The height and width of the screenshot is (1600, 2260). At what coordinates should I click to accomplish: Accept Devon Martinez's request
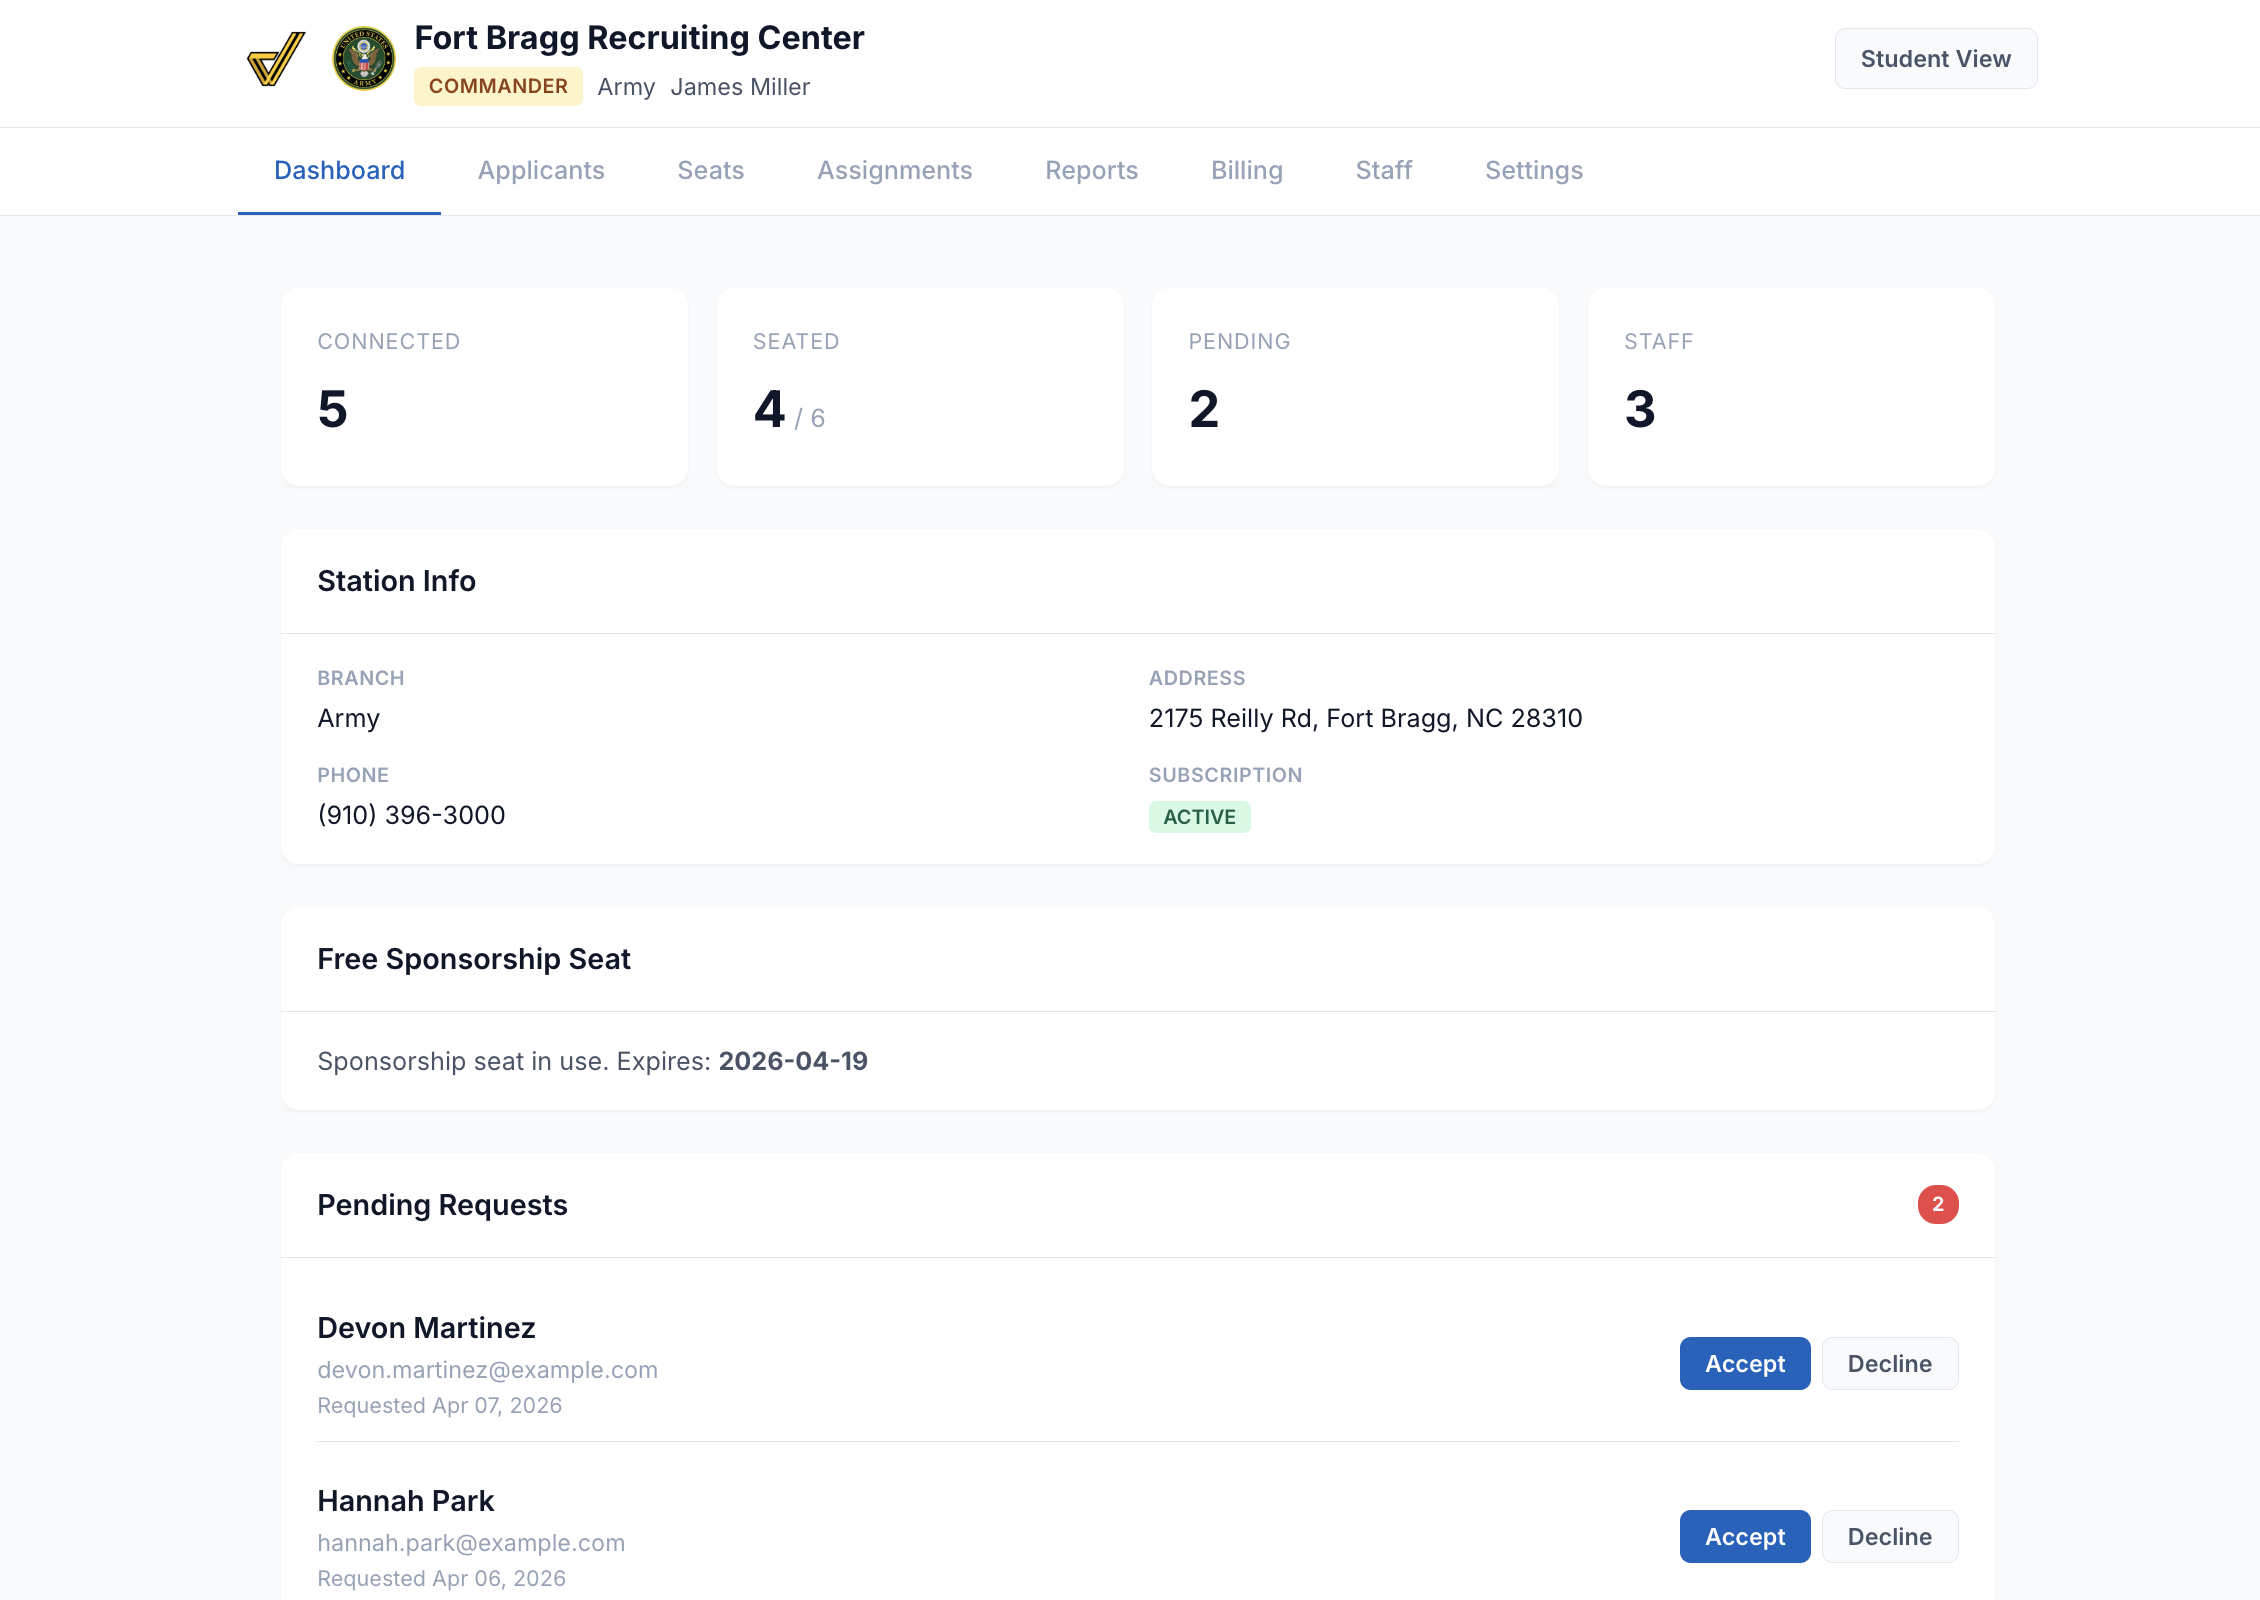pos(1744,1363)
